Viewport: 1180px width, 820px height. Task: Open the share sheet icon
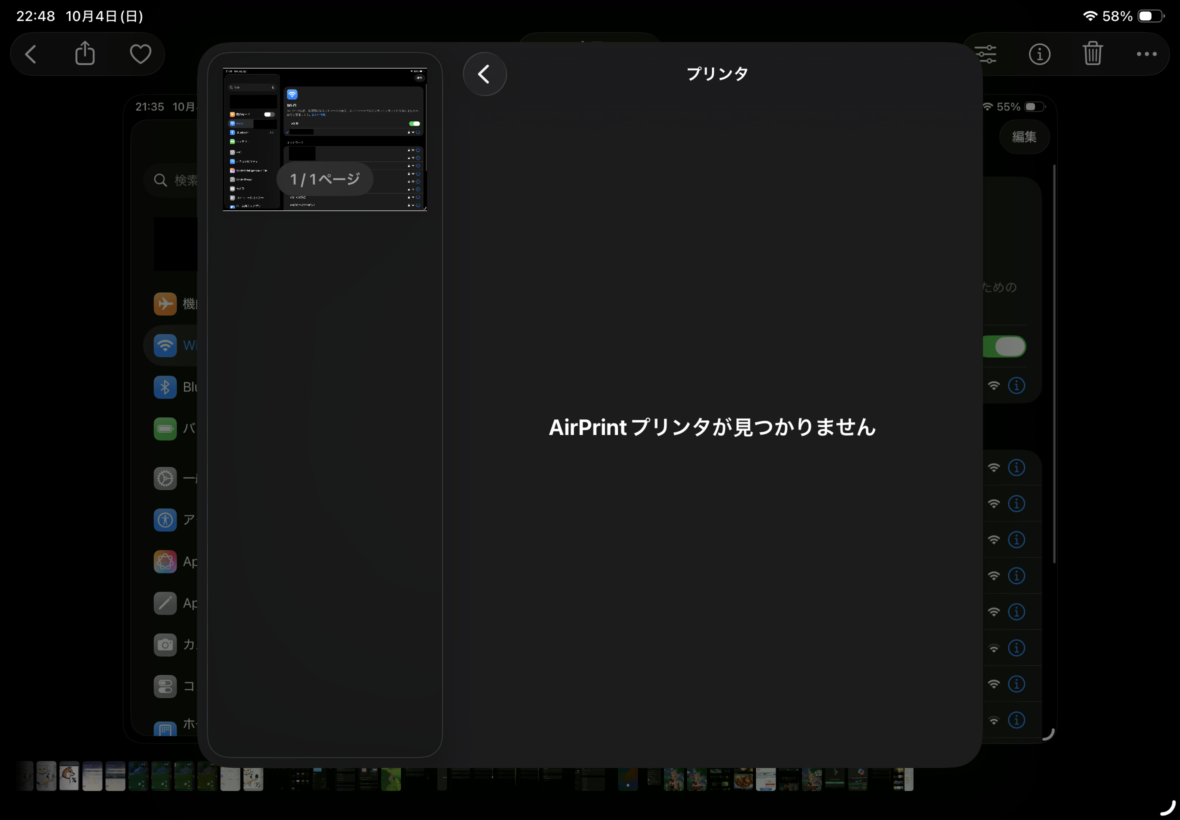[x=85, y=53]
